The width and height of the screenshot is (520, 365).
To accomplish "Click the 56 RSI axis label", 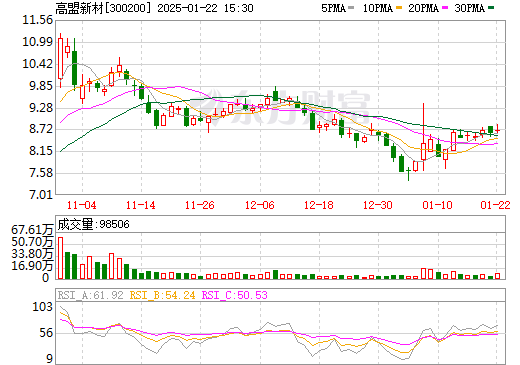I will 46,333.
